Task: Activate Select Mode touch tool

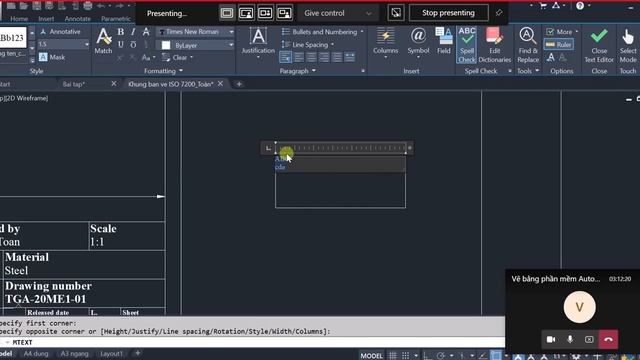Action: (628, 45)
